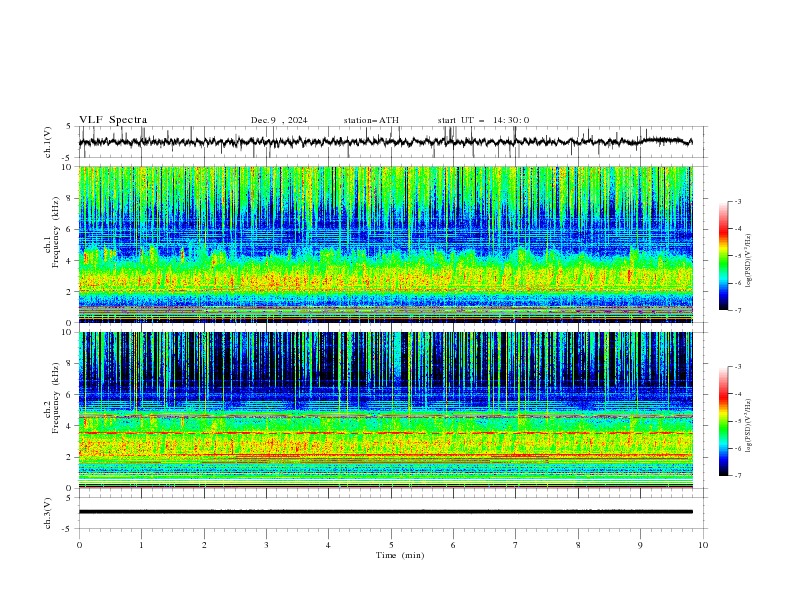Viewport: 792px width, 612px height.
Task: Click the "ch.1(V)" waveform axis label
Action: point(48,142)
